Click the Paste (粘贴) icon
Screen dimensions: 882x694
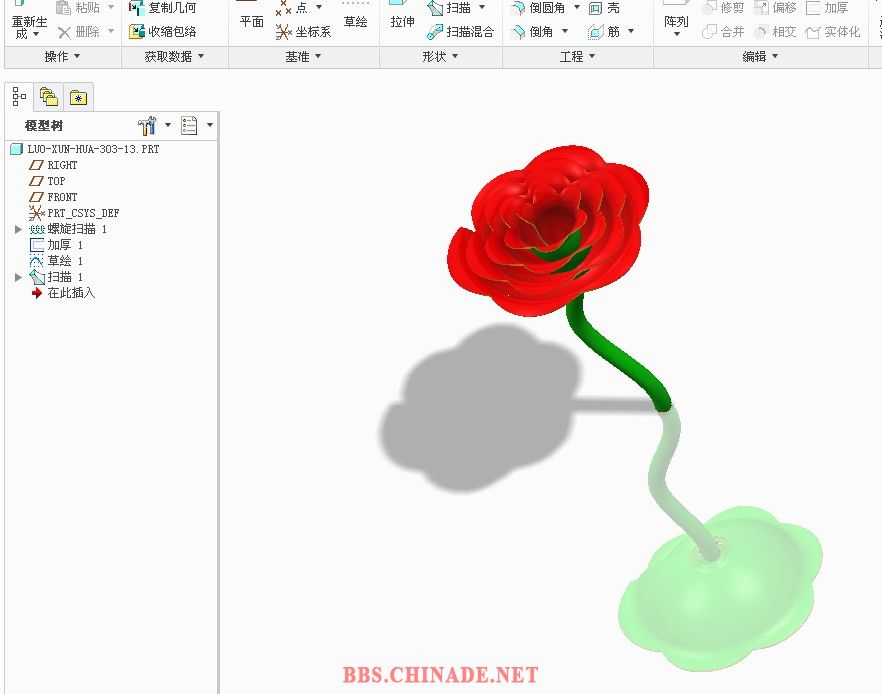(x=64, y=7)
